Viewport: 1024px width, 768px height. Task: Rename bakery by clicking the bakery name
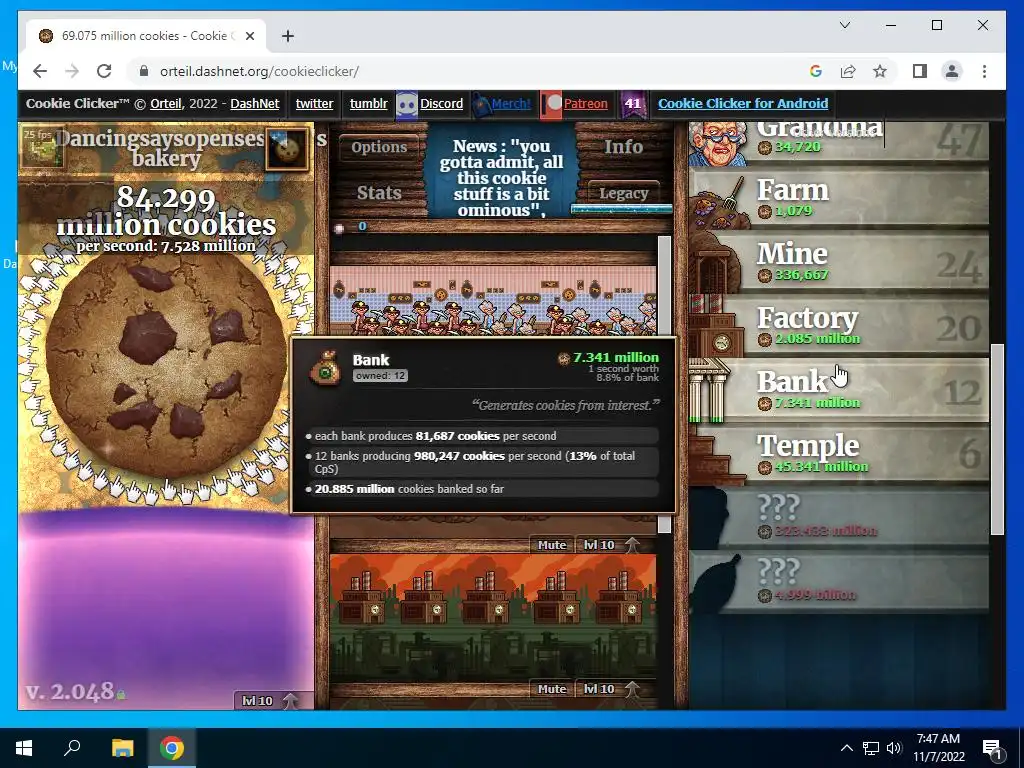pos(166,148)
